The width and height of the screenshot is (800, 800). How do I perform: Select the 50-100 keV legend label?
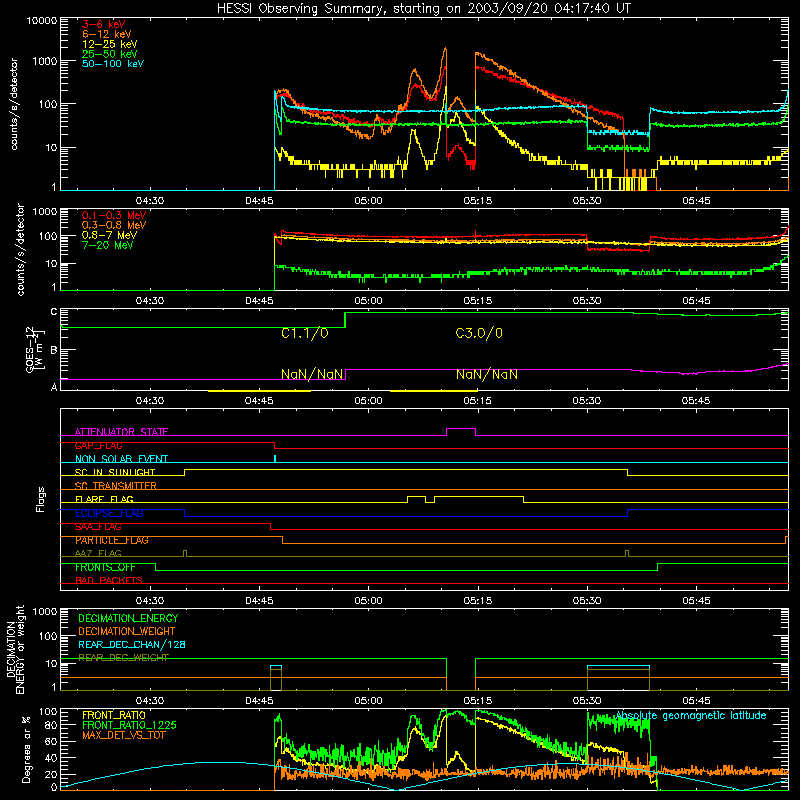(113, 64)
